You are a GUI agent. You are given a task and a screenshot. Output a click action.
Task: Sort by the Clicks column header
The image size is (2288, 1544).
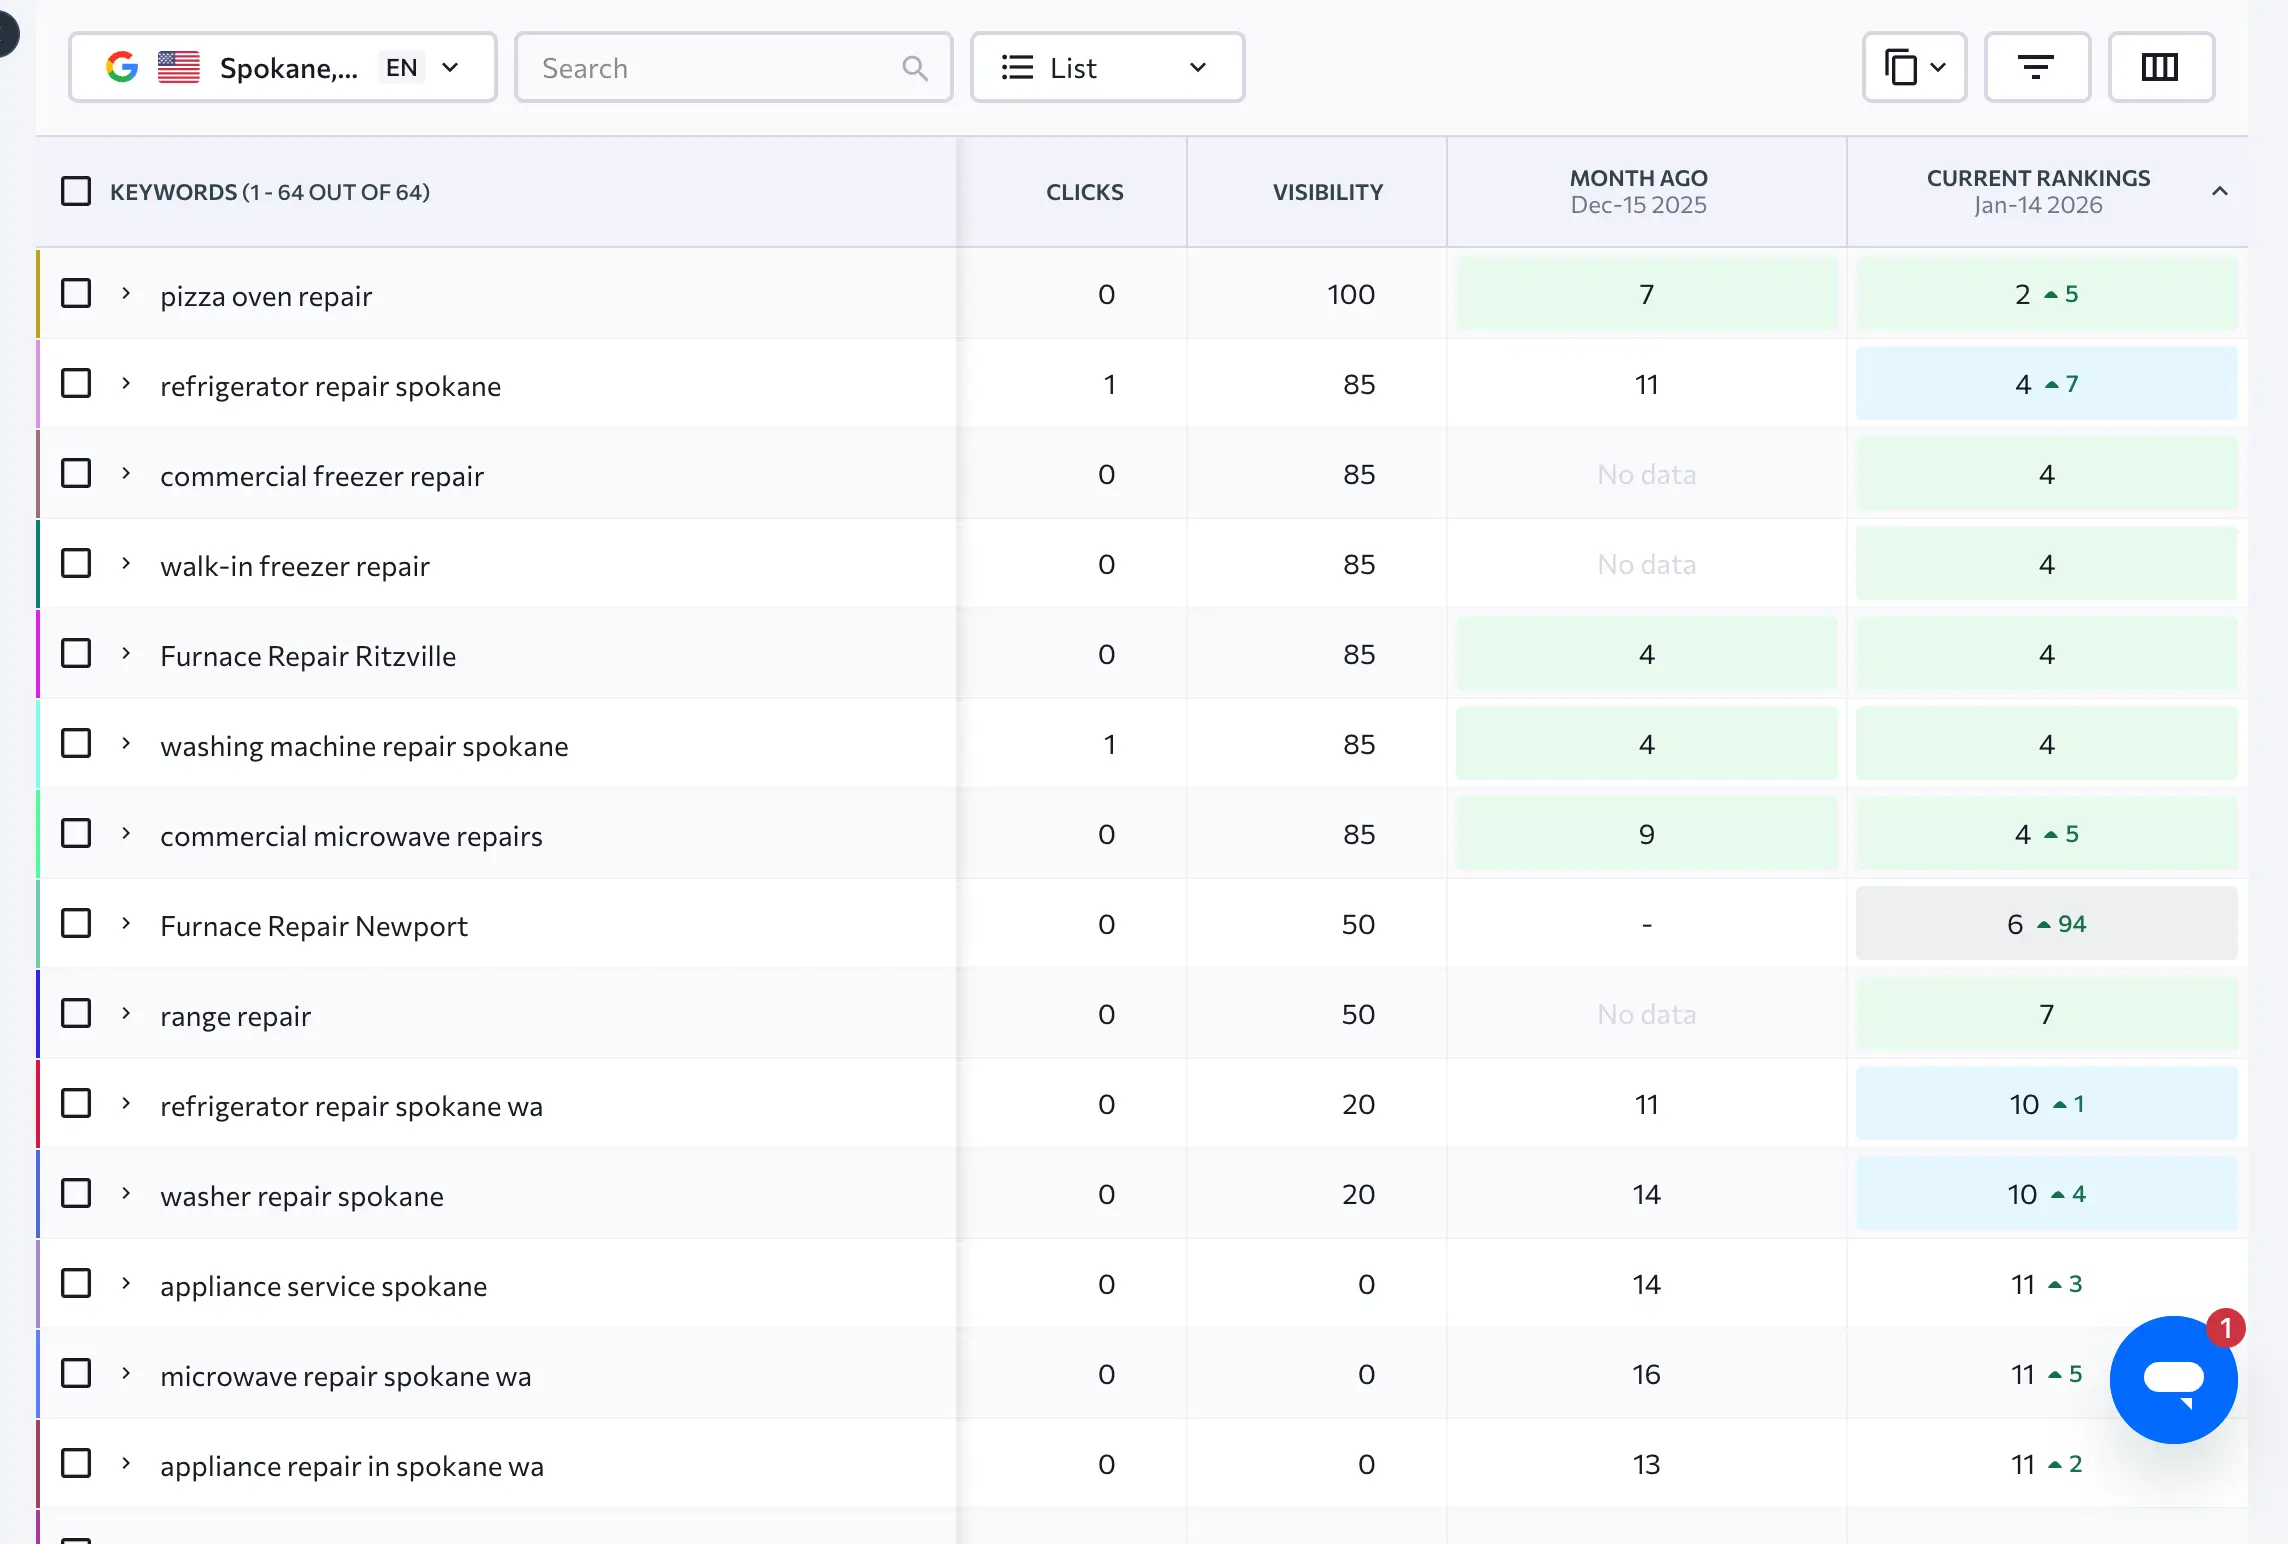pos(1084,192)
